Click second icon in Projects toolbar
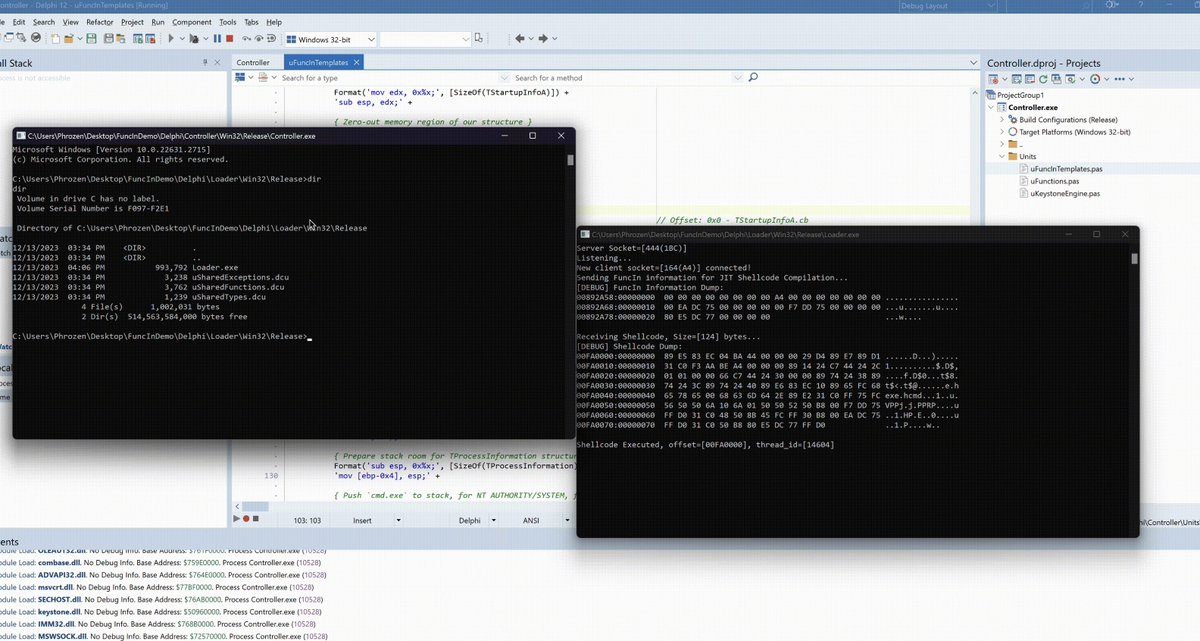Image resolution: width=1200 pixels, height=641 pixels. point(1017,79)
